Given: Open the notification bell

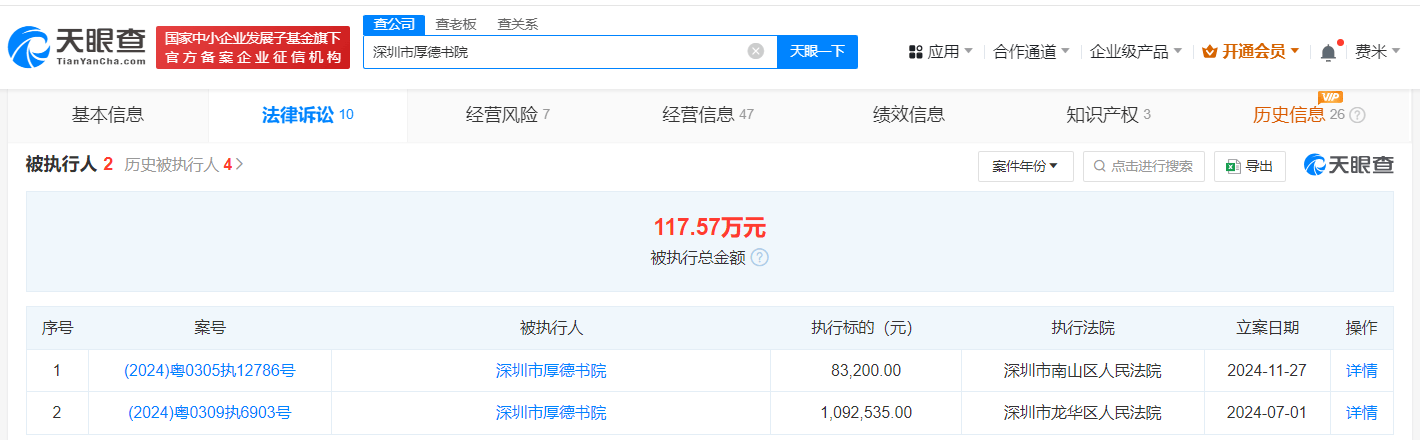Looking at the screenshot, I should [x=1328, y=51].
